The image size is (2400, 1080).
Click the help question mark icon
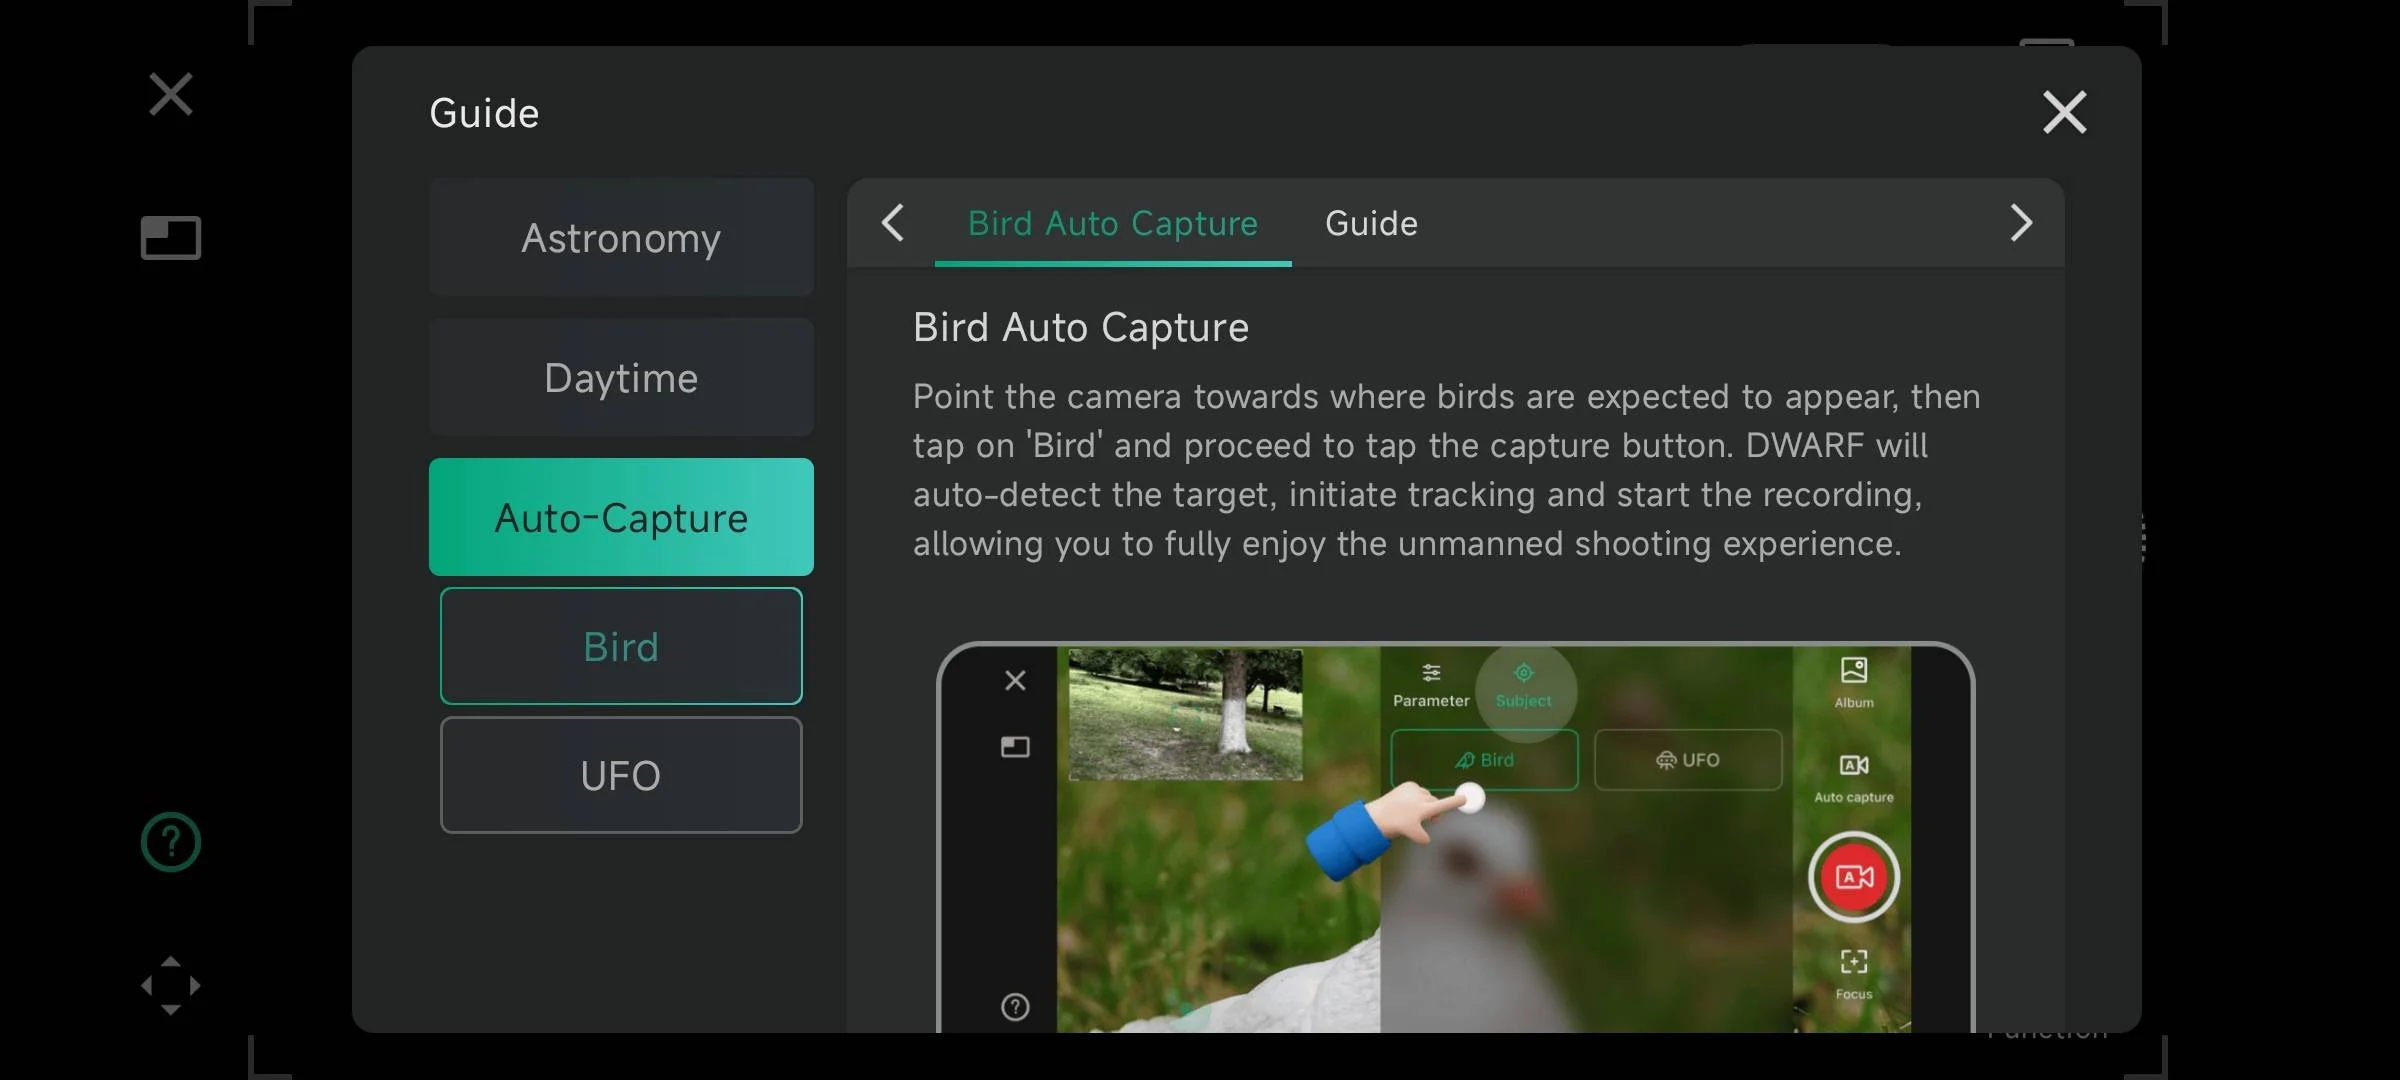pyautogui.click(x=170, y=842)
